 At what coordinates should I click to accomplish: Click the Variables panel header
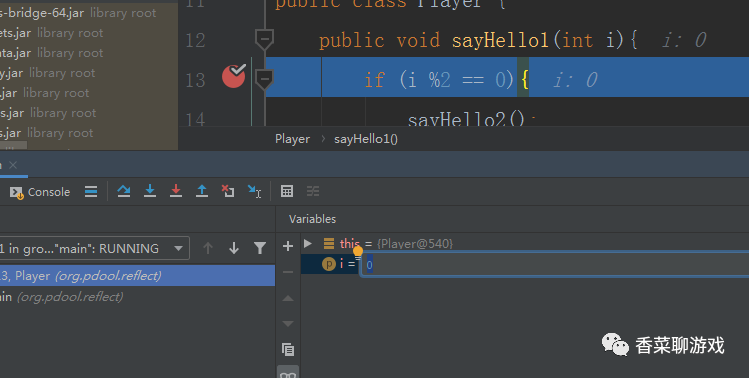pos(312,219)
